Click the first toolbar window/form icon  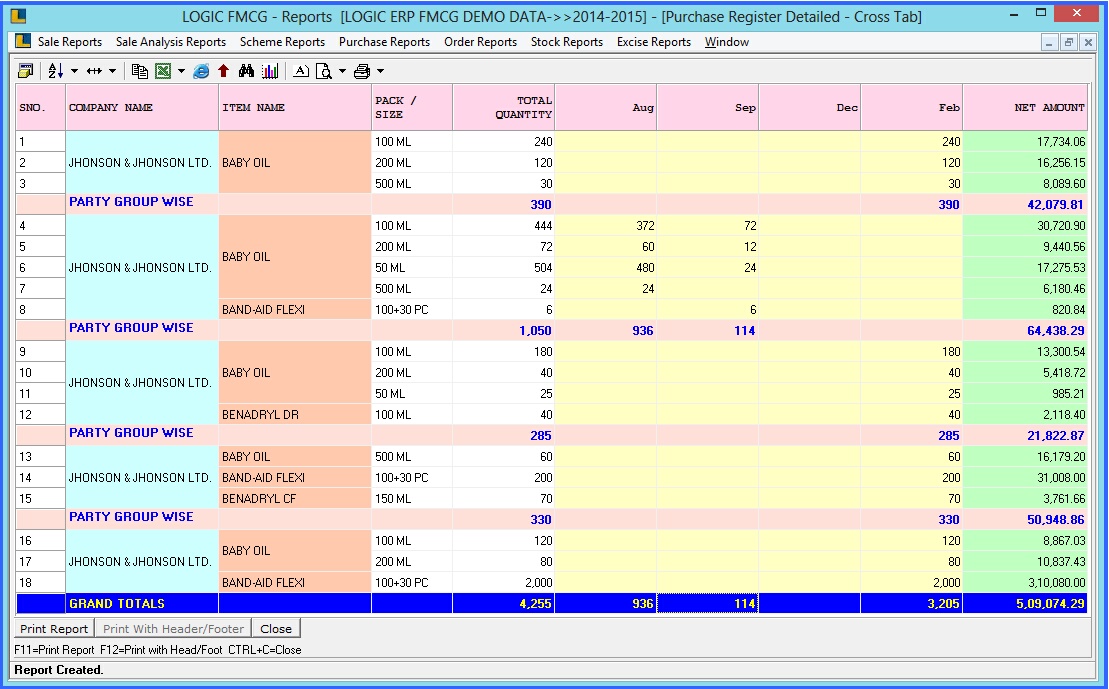click(25, 71)
